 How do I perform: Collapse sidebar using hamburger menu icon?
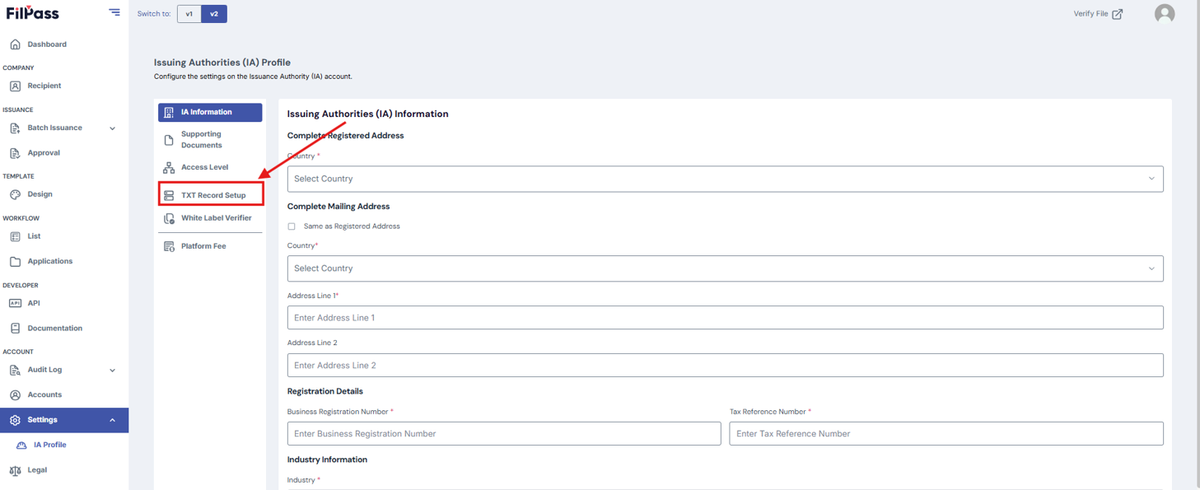(114, 13)
